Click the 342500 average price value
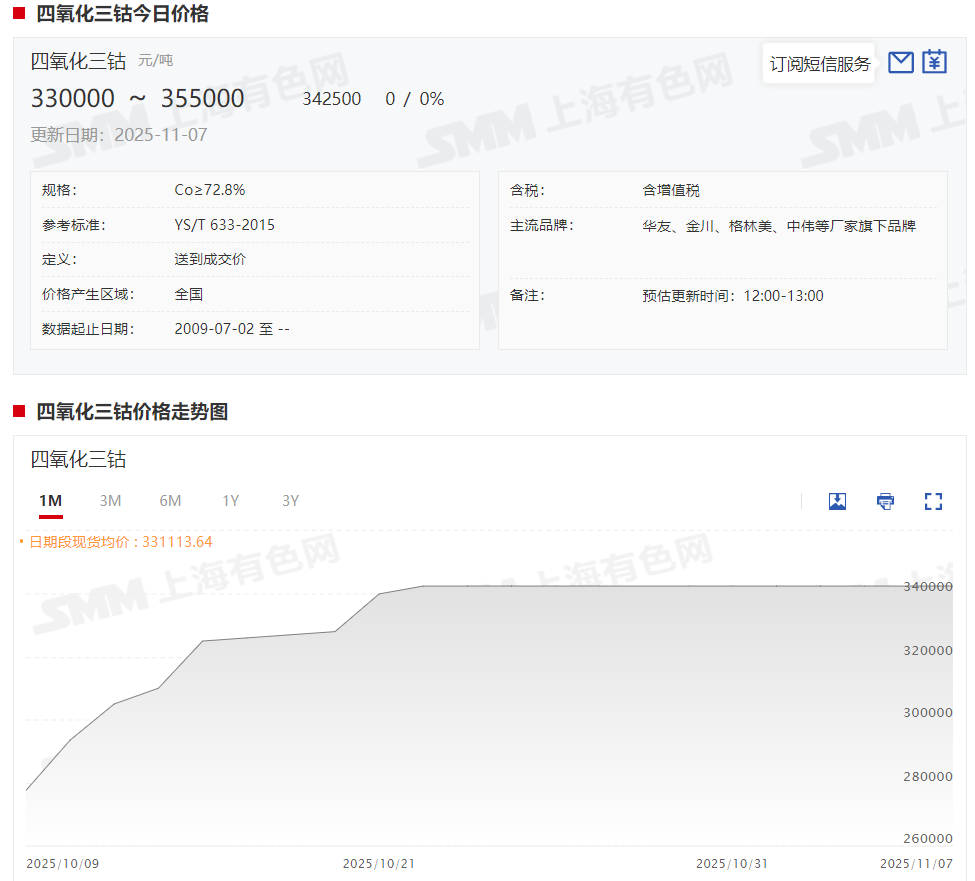 click(332, 99)
